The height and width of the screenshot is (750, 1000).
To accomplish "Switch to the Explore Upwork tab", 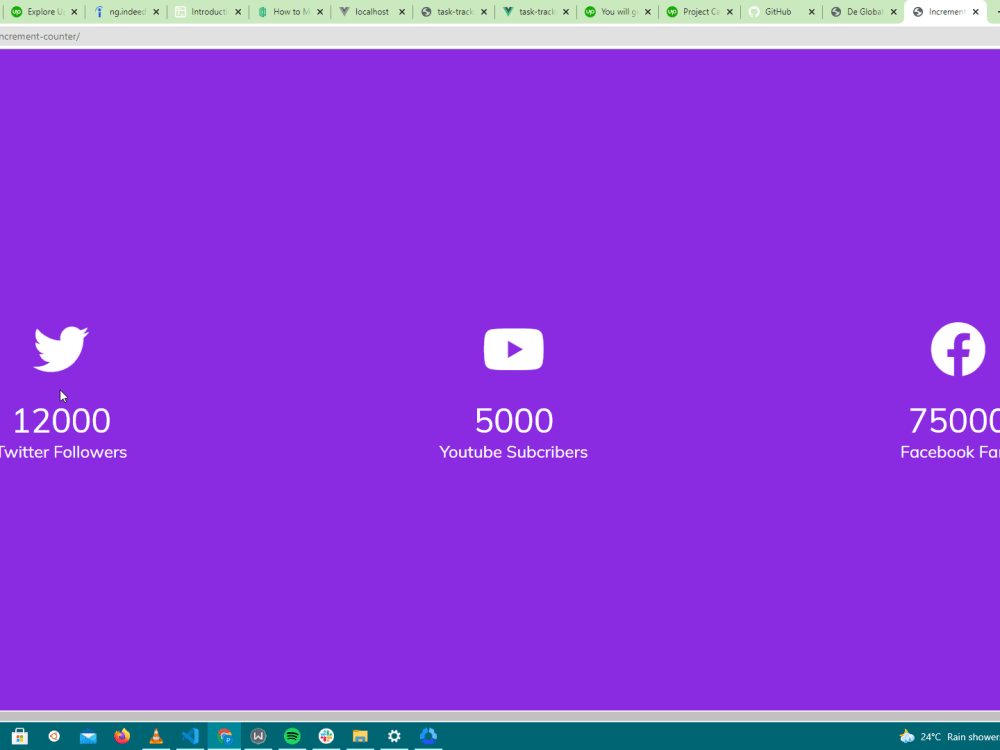I will click(42, 11).
